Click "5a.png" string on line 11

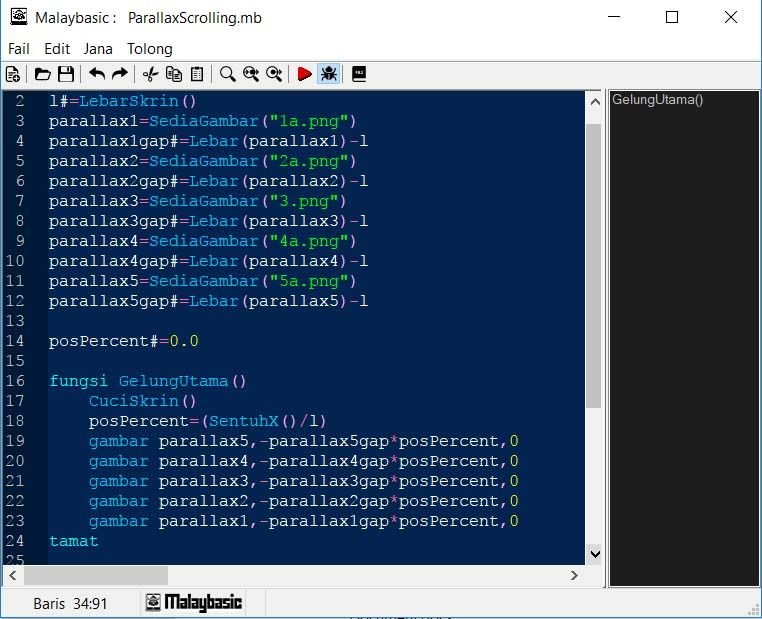(309, 281)
